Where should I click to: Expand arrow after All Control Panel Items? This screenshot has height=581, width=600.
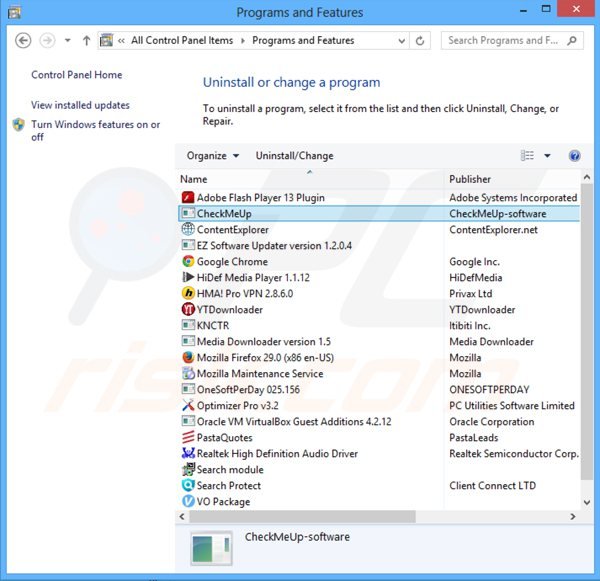click(x=243, y=41)
